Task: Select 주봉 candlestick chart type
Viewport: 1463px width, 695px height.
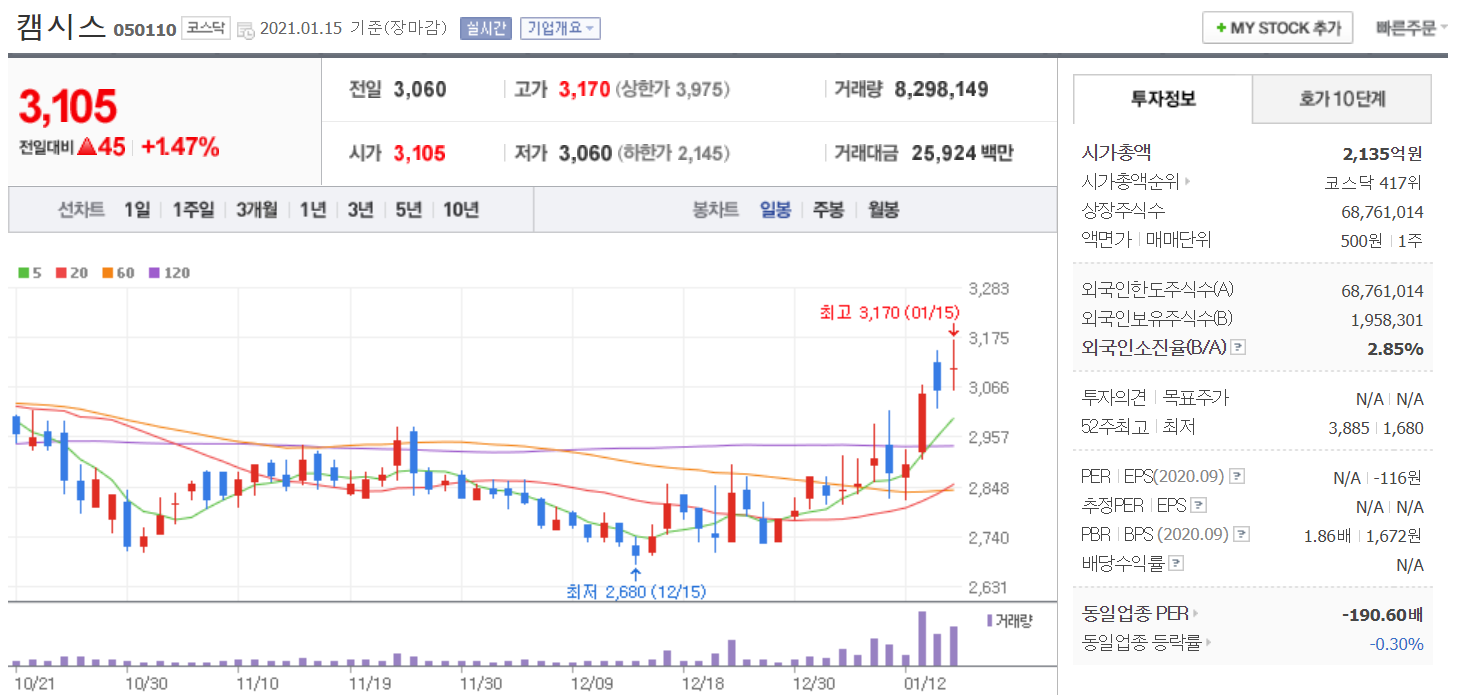Action: [x=828, y=210]
